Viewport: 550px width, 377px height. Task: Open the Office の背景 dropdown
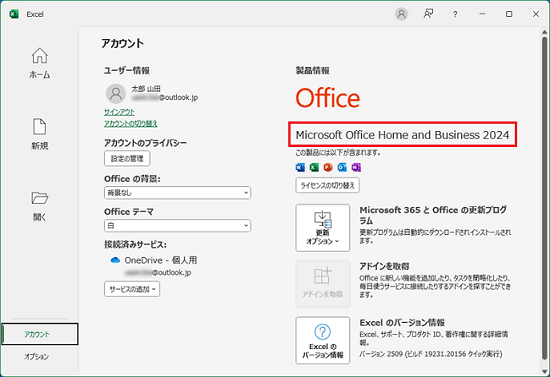coord(177,193)
